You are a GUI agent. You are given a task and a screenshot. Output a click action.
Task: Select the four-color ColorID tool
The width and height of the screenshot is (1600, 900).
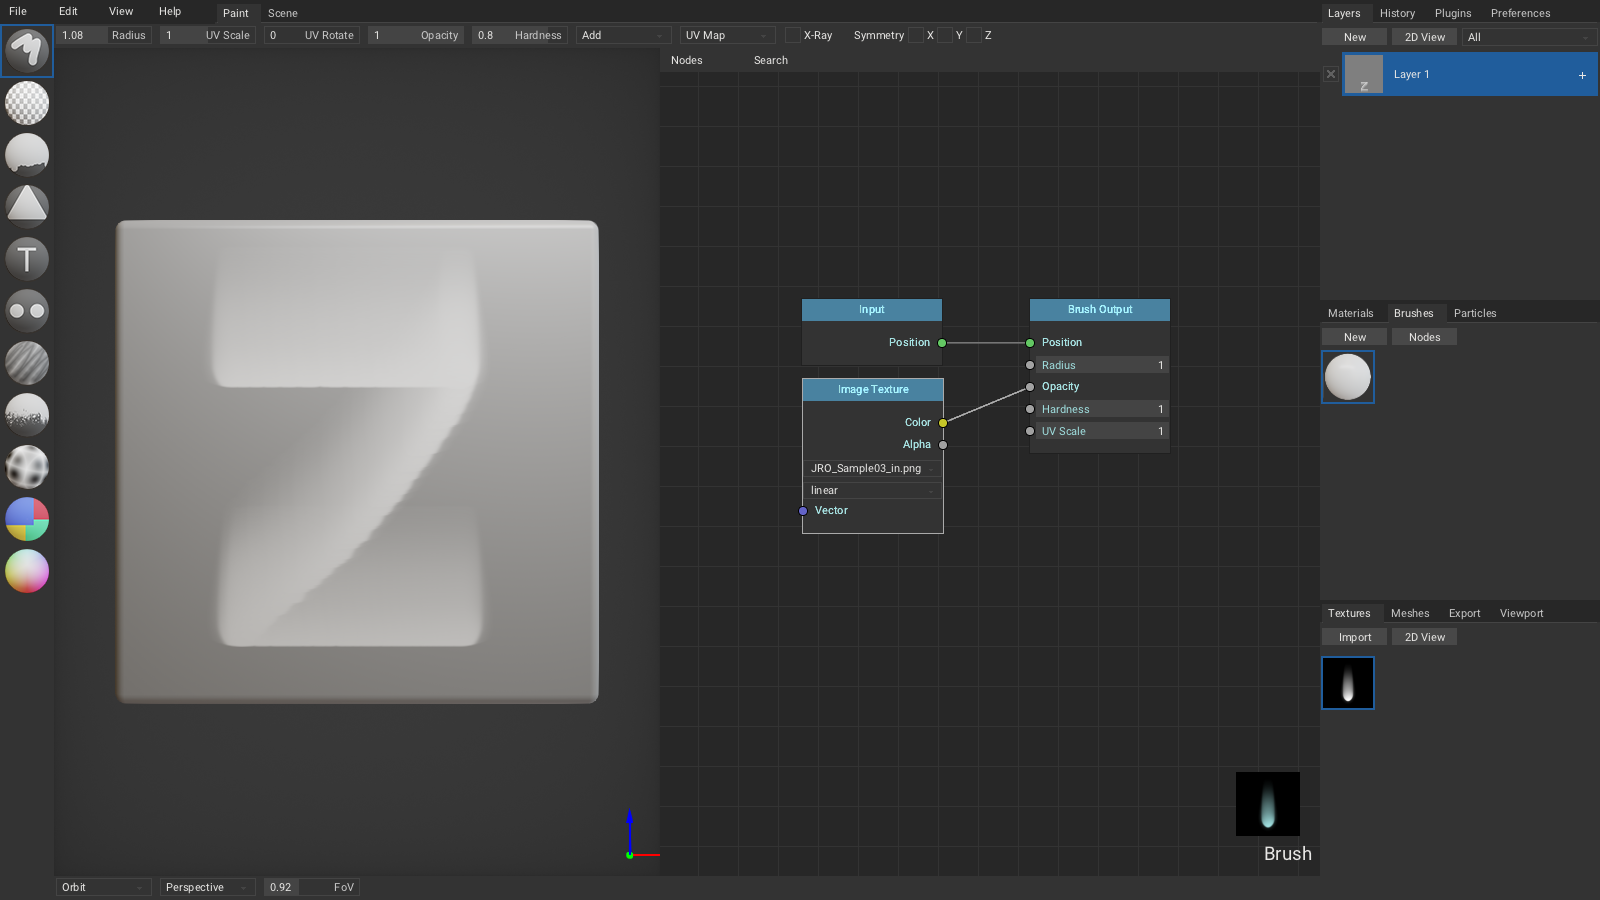[x=27, y=519]
